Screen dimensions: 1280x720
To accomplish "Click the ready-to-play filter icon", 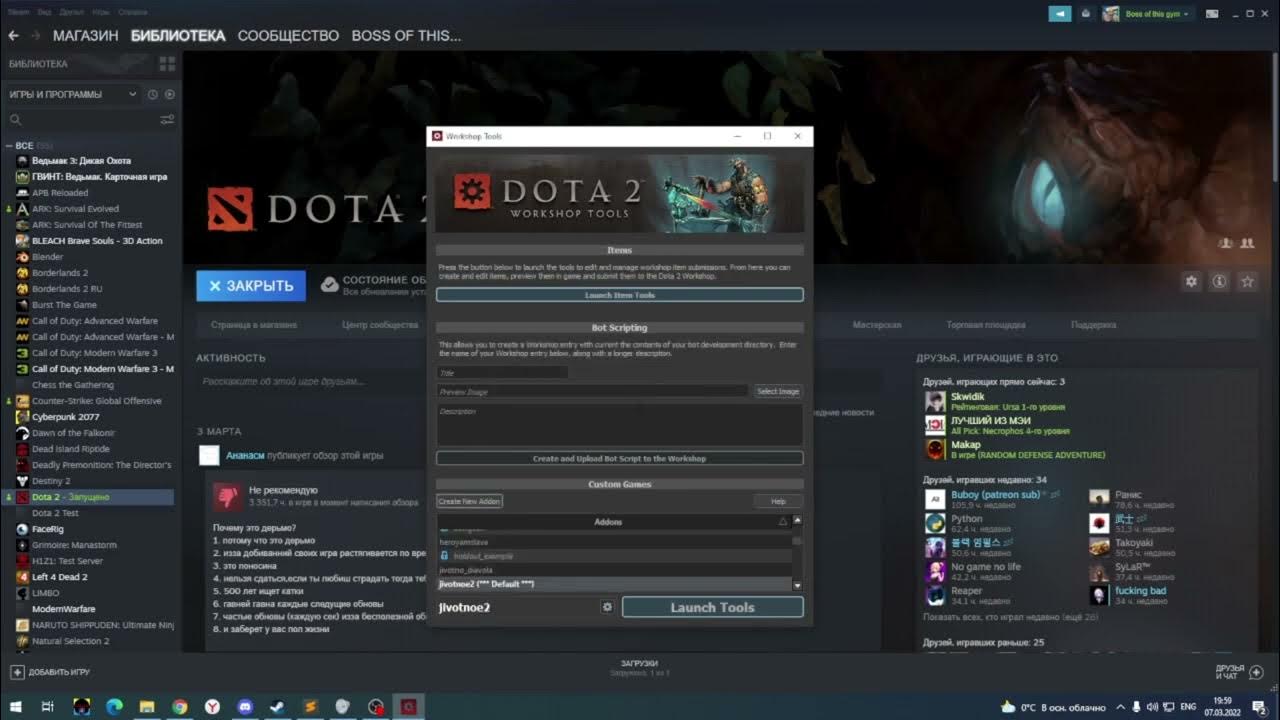I will pos(169,94).
